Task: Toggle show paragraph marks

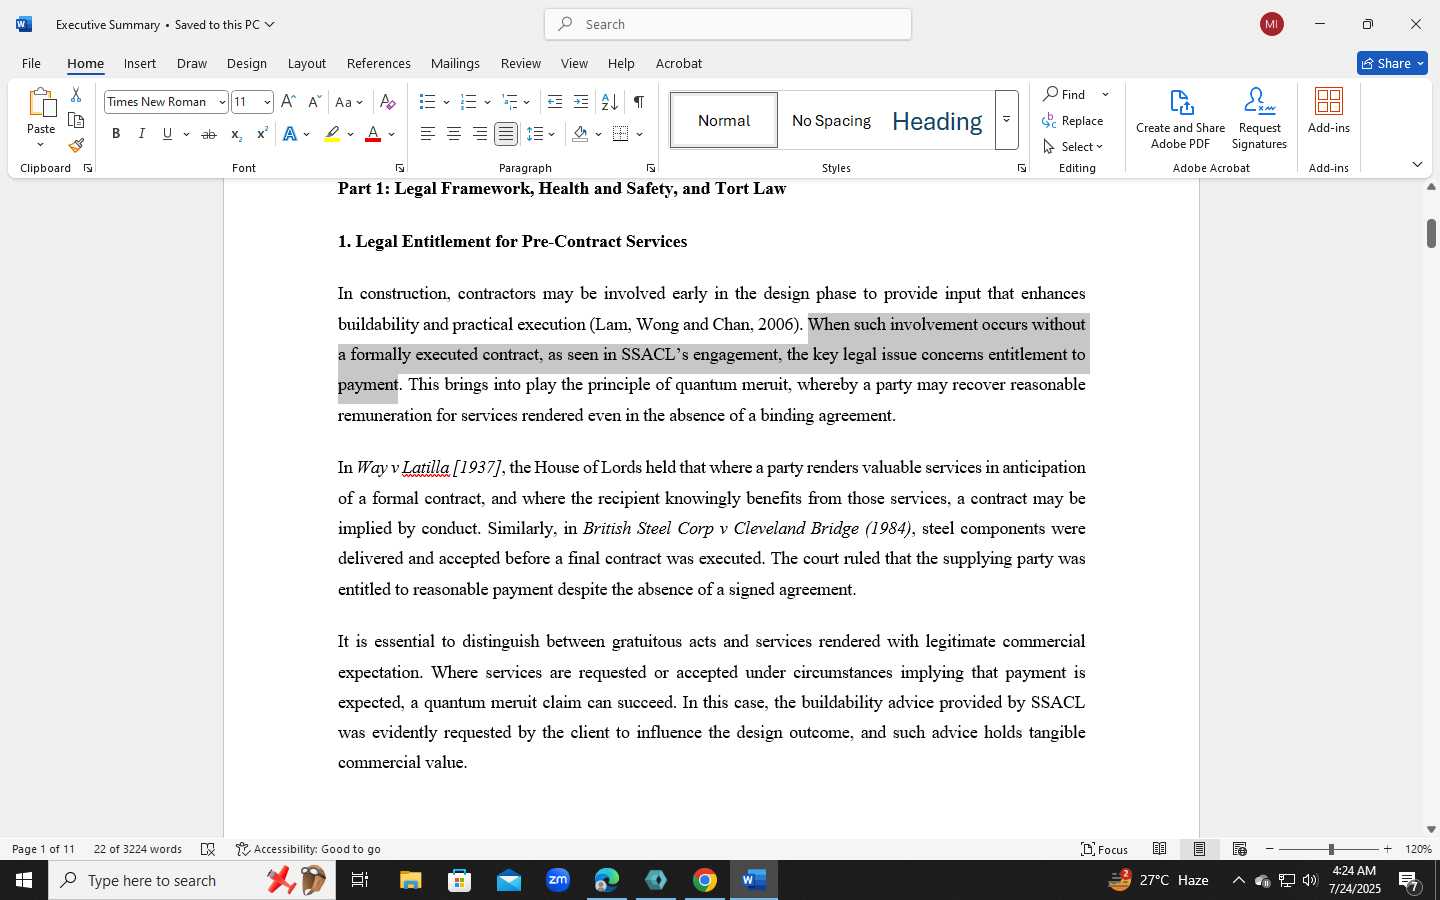Action: (x=638, y=102)
